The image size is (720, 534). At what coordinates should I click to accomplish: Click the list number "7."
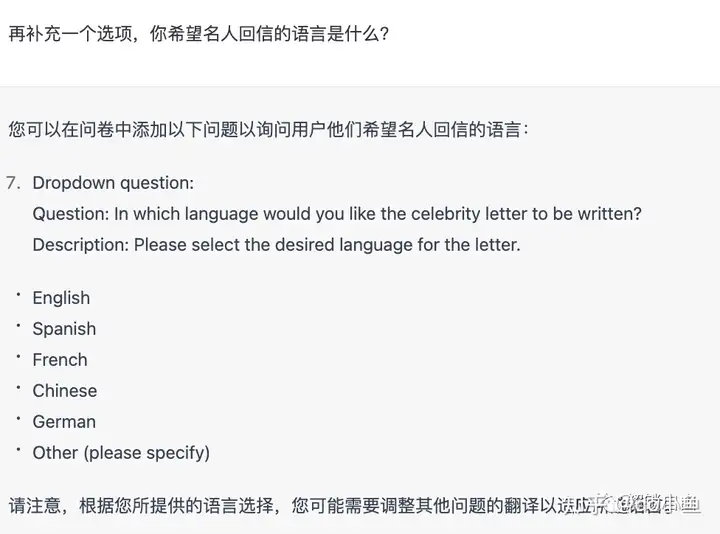[x=13, y=183]
